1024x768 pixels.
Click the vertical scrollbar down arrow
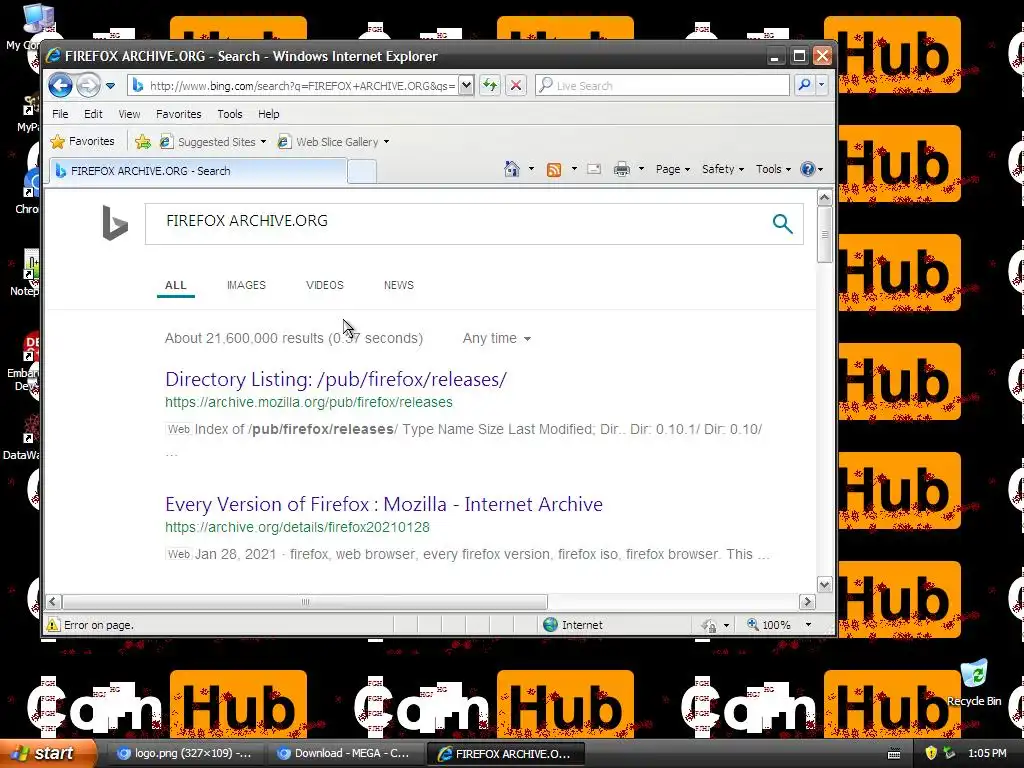[824, 584]
